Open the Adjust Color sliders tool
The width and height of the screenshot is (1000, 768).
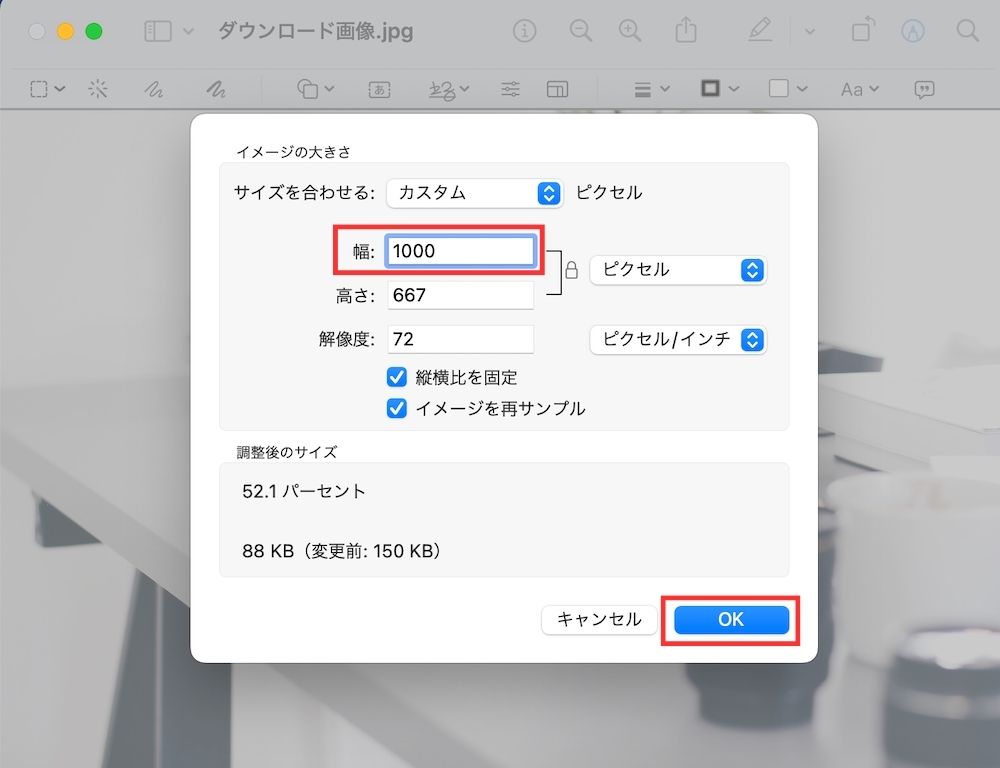coord(510,89)
